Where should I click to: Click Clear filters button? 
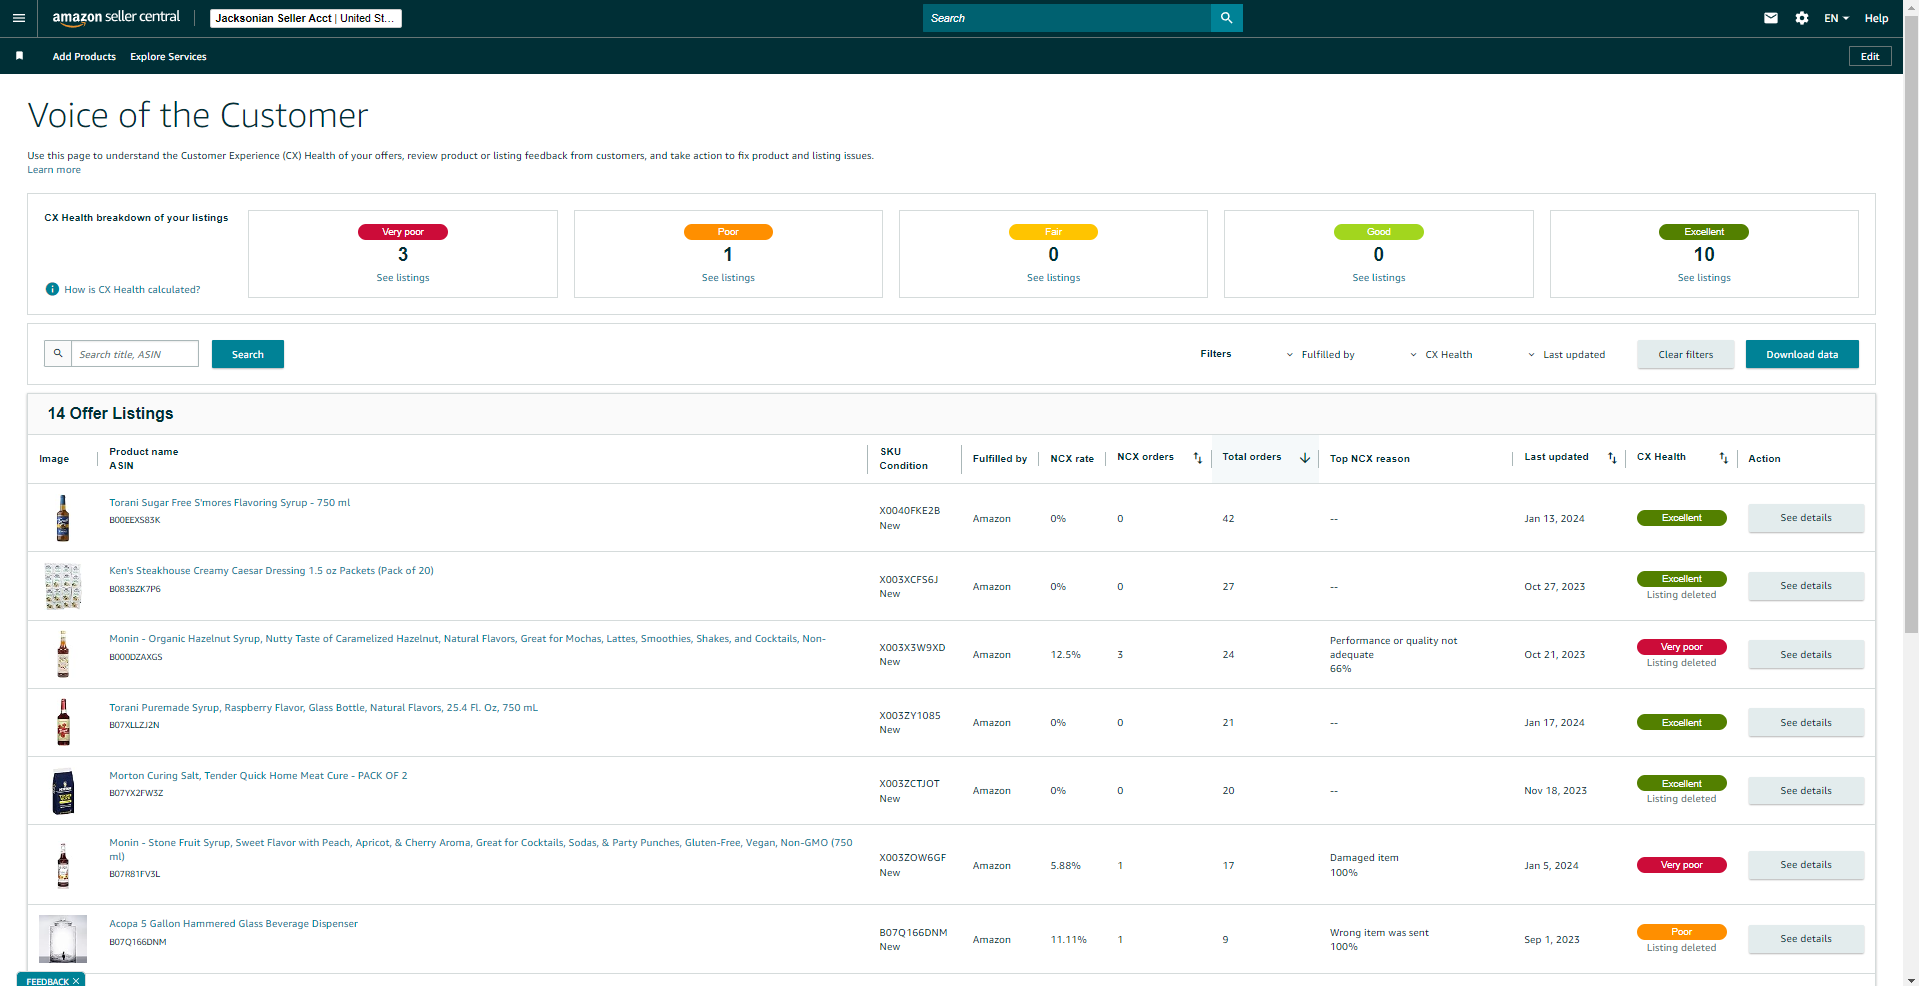pyautogui.click(x=1686, y=354)
